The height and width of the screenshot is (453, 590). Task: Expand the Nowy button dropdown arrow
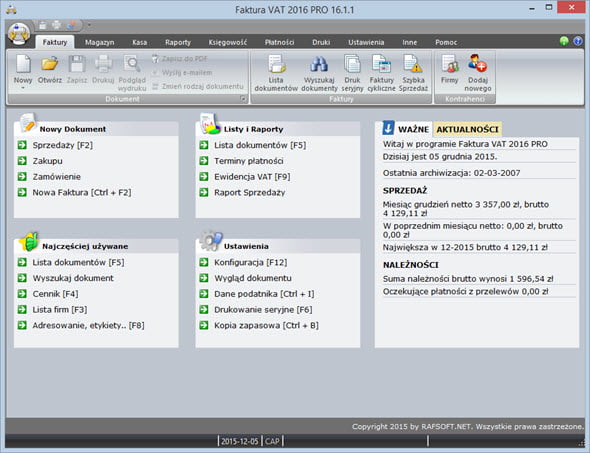click(23, 88)
